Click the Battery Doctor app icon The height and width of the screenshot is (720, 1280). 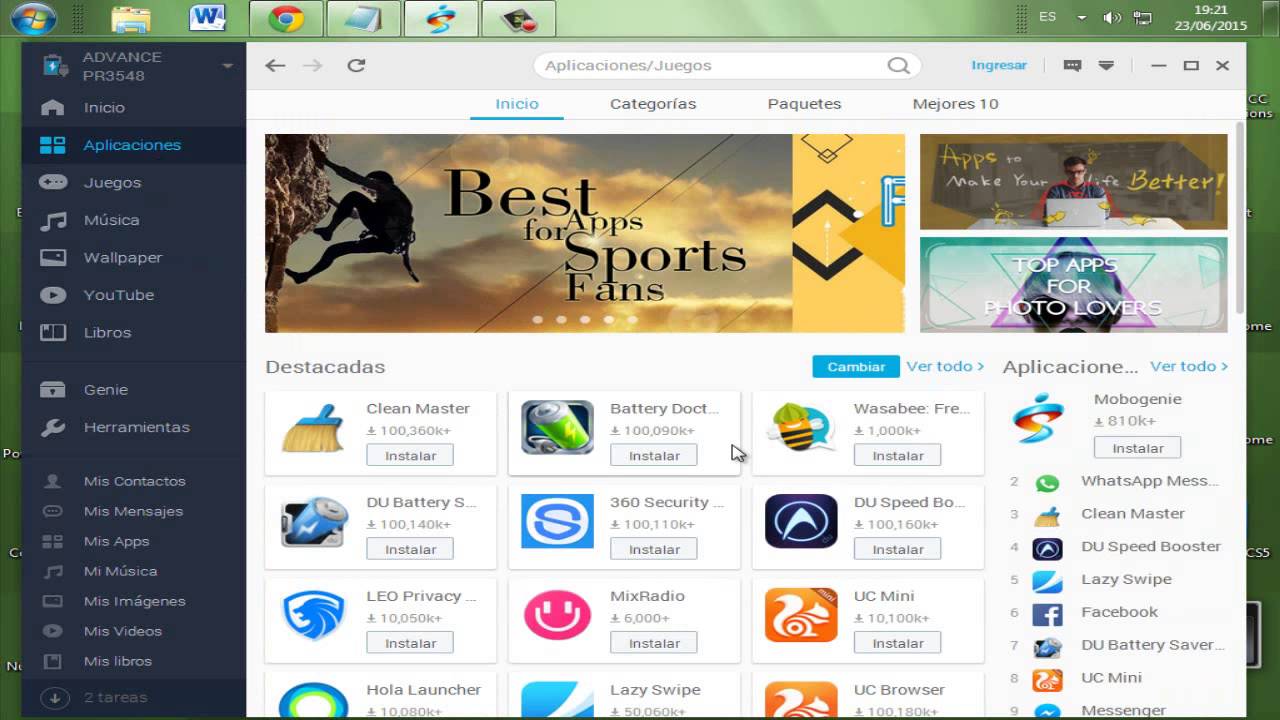click(x=557, y=428)
